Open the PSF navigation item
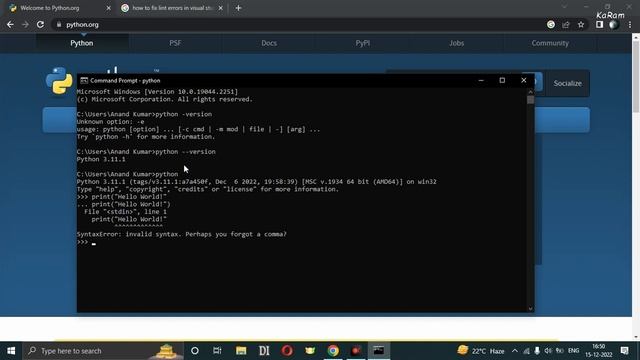 click(x=175, y=43)
